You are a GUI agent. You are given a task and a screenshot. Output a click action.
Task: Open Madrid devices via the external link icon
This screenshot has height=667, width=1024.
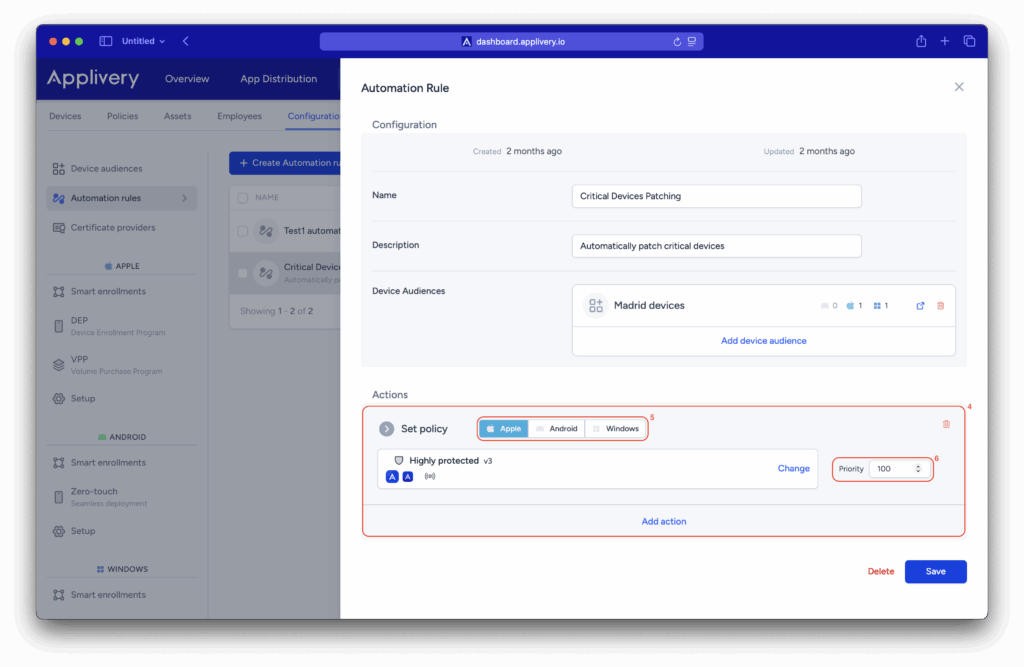(x=920, y=306)
